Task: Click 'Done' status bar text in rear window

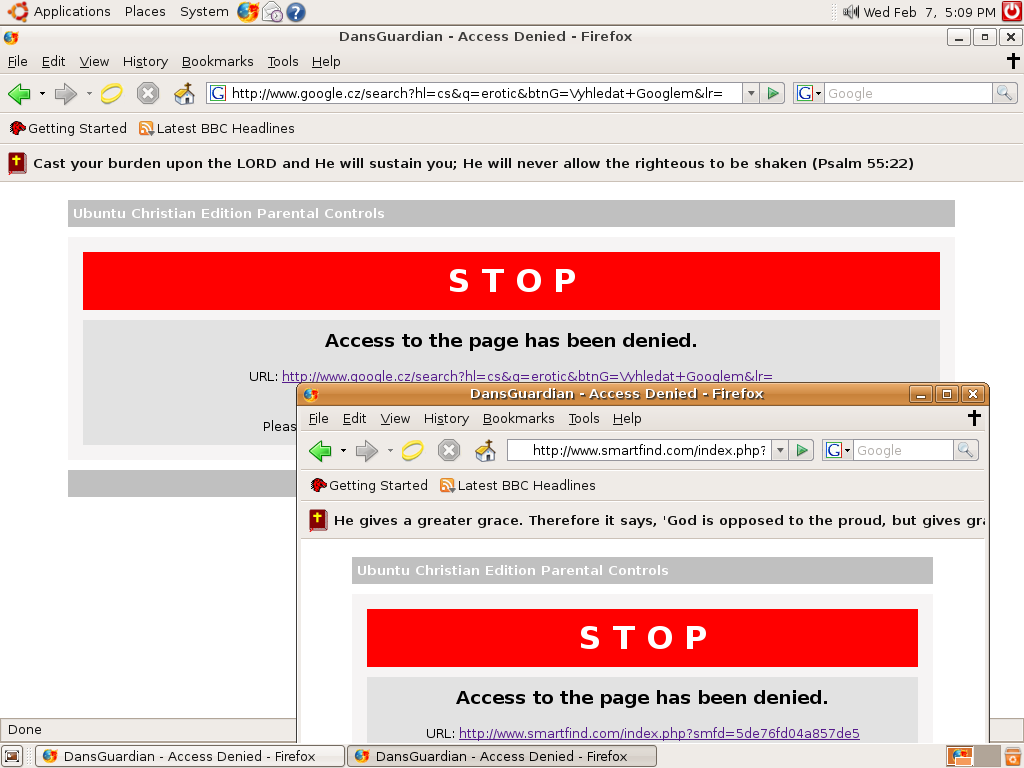Action: point(25,729)
